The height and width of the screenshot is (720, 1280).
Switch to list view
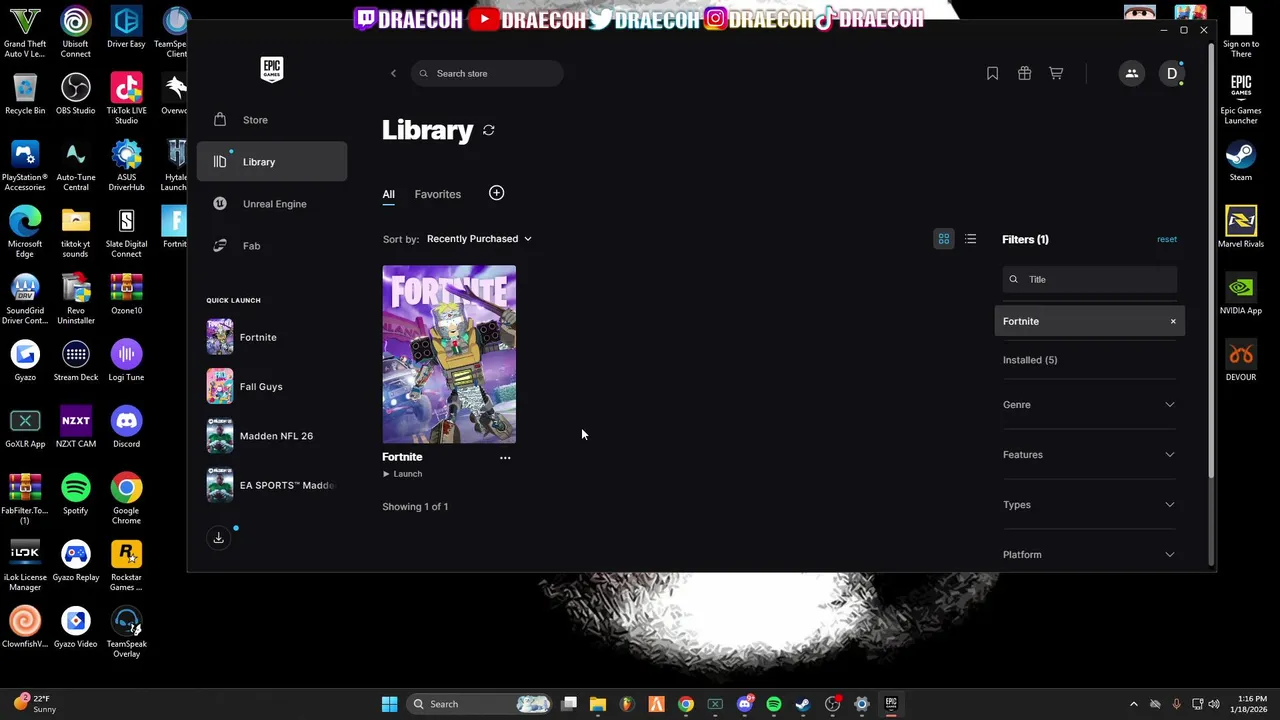click(970, 239)
